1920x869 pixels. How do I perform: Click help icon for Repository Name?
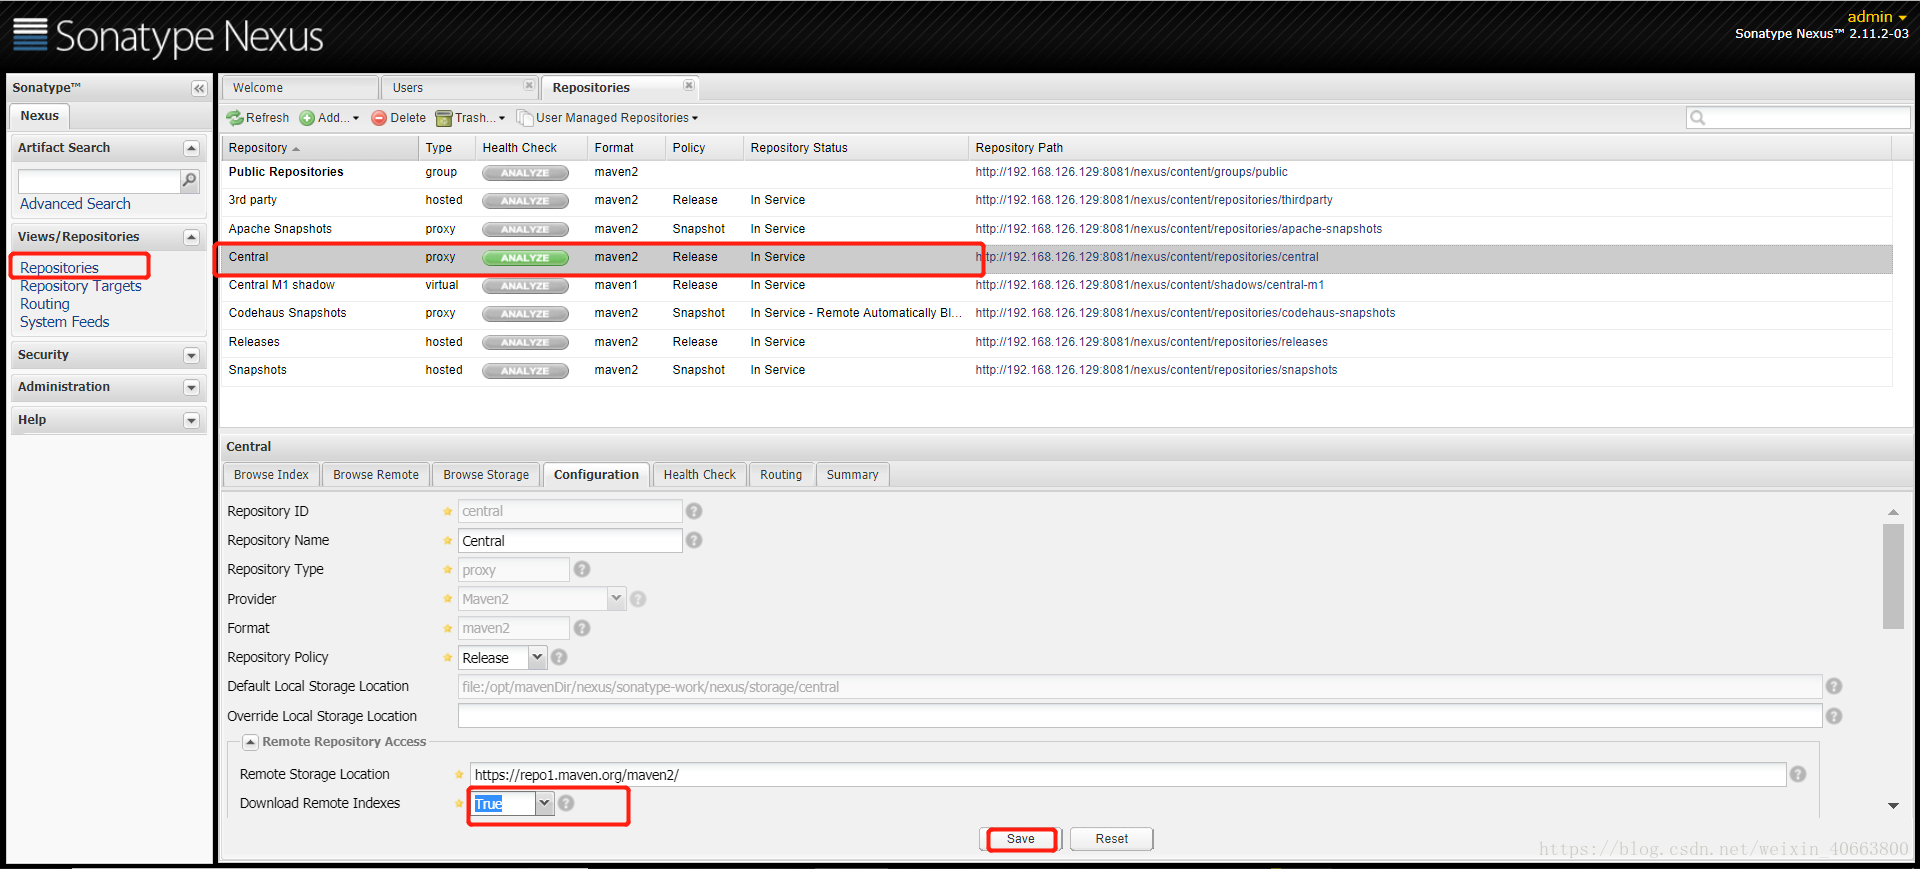694,540
